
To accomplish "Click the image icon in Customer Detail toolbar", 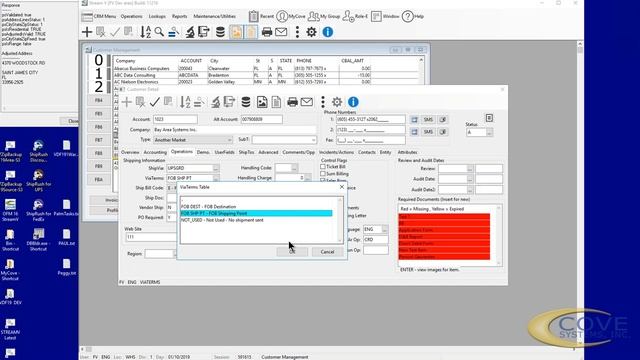I will coord(262,102).
